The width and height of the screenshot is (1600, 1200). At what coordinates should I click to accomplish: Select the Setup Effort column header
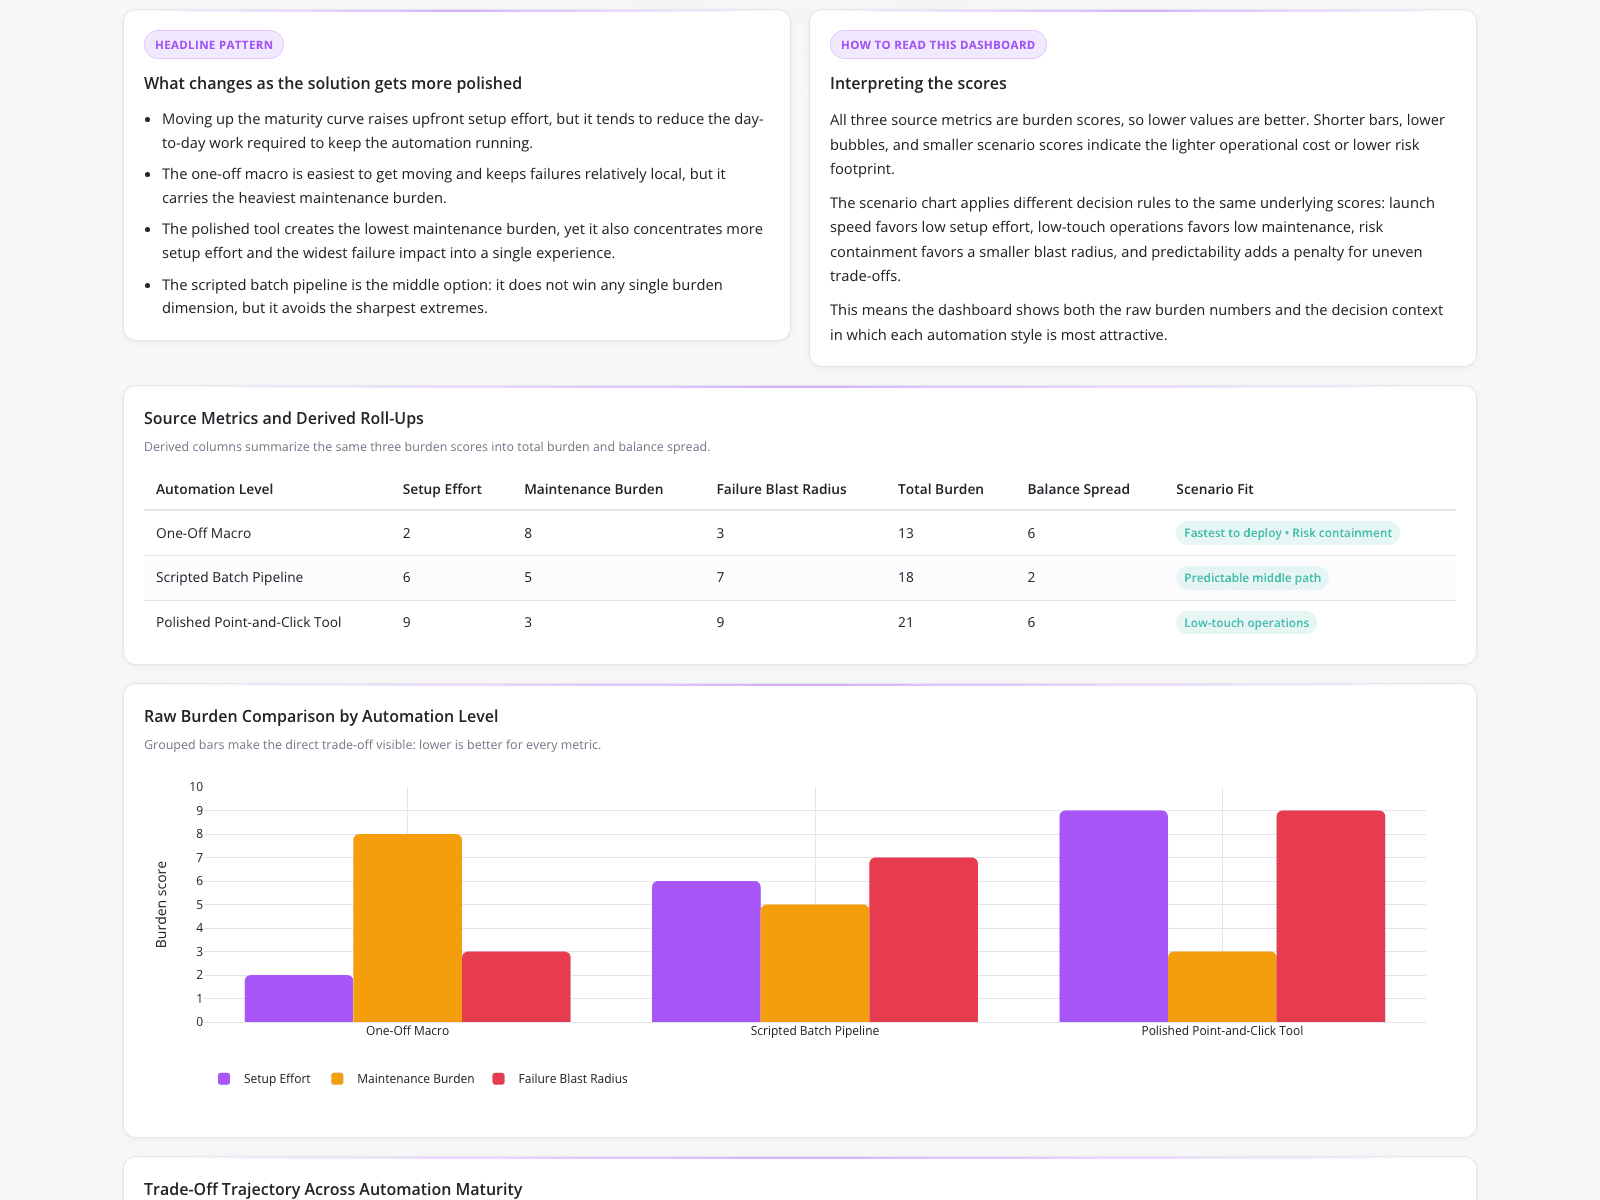(442, 489)
